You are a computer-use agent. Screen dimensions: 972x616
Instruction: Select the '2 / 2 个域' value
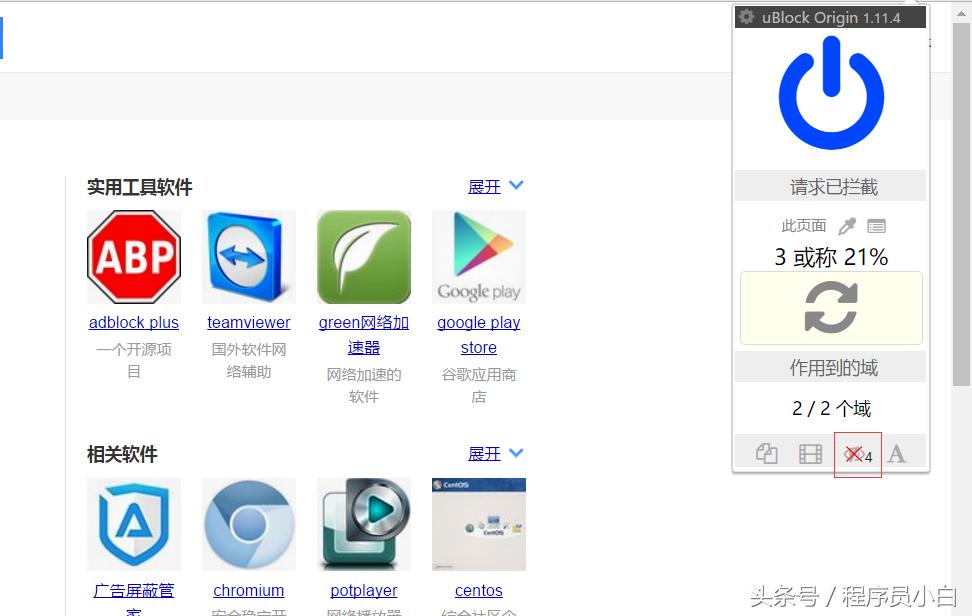pyautogui.click(x=831, y=408)
